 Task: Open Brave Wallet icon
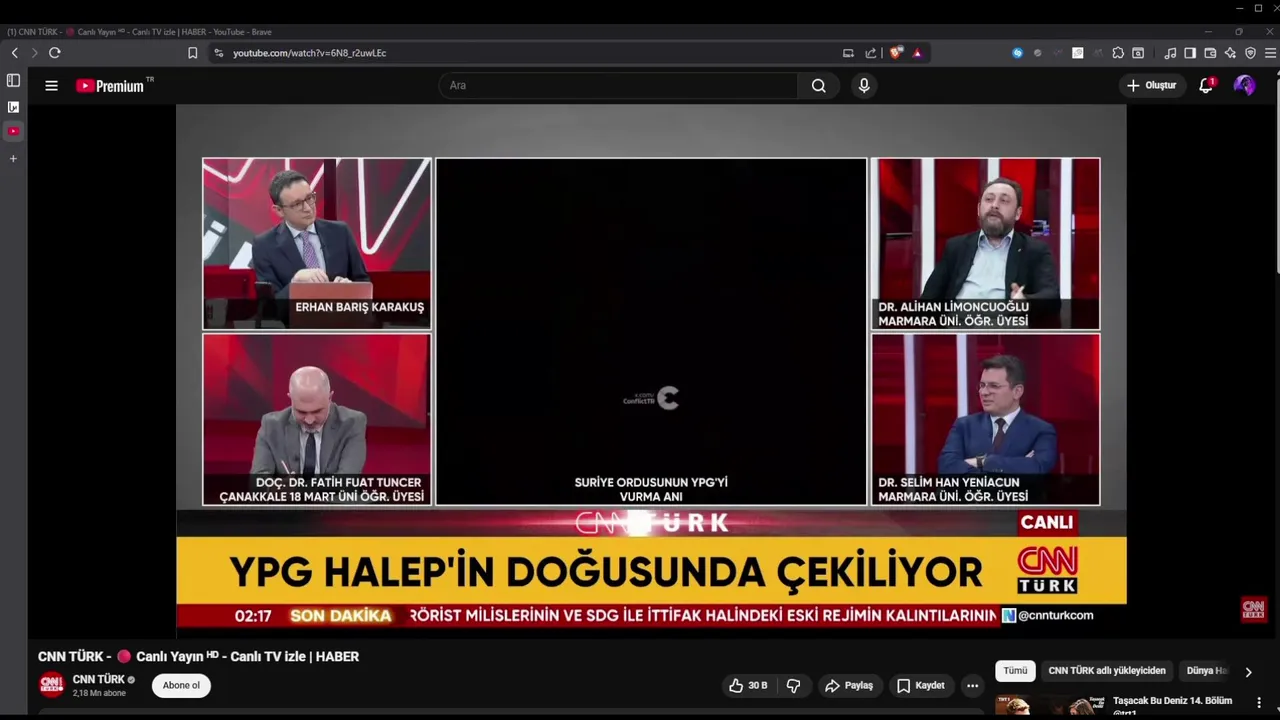[1210, 53]
